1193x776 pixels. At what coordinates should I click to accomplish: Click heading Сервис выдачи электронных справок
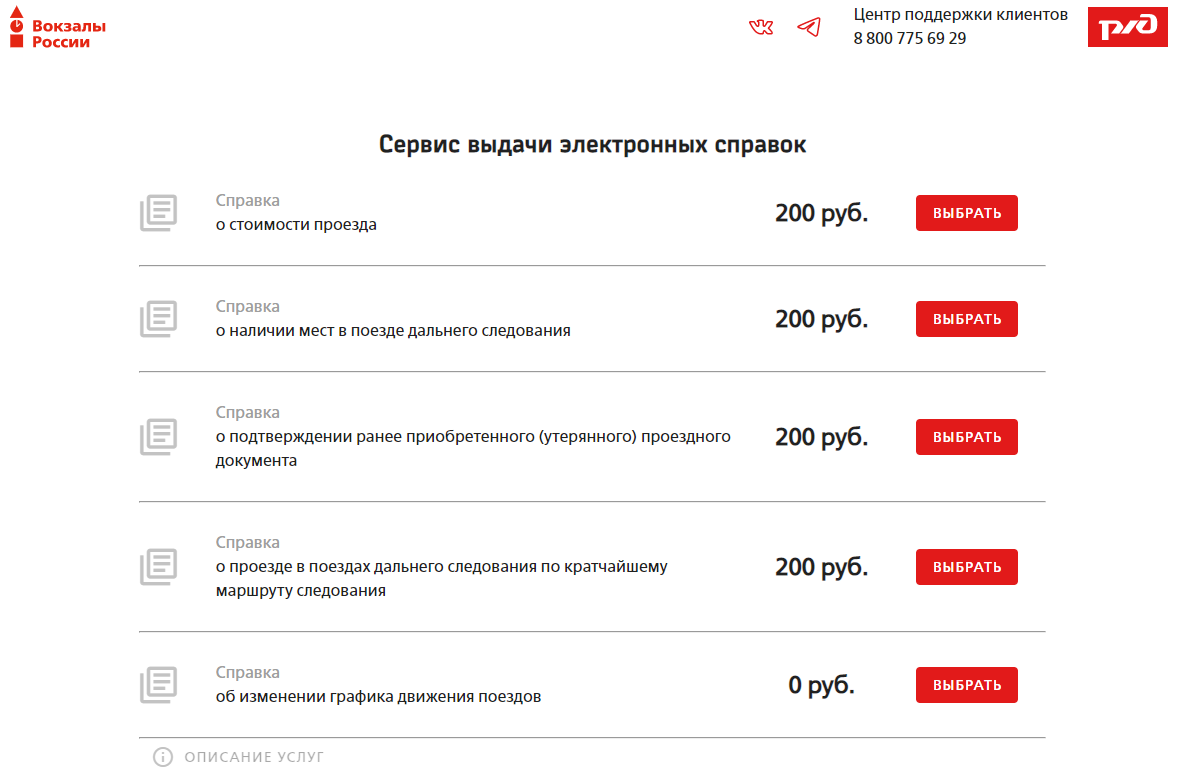(x=592, y=145)
